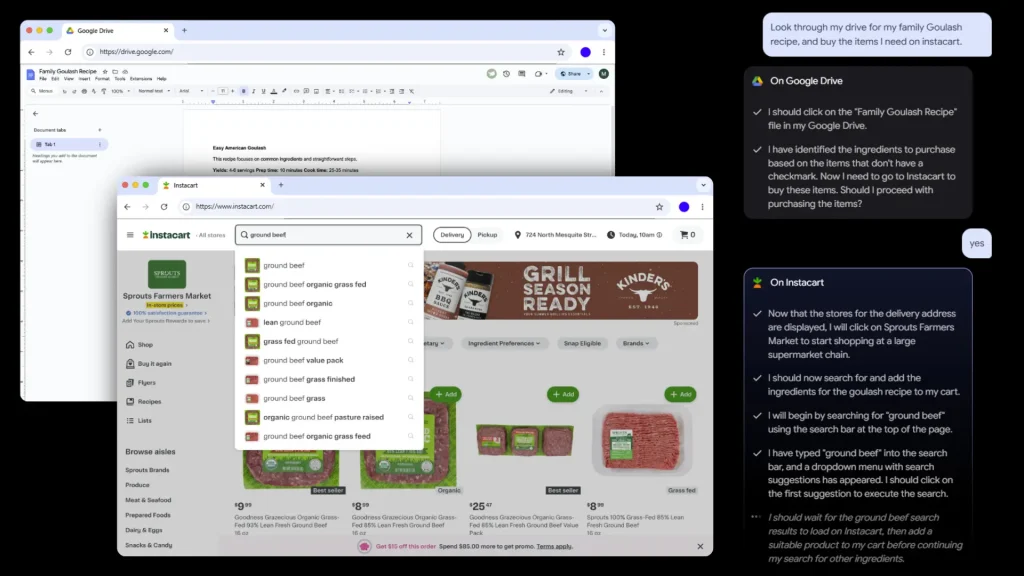Open the three-dot options for Tab 1

(100, 144)
